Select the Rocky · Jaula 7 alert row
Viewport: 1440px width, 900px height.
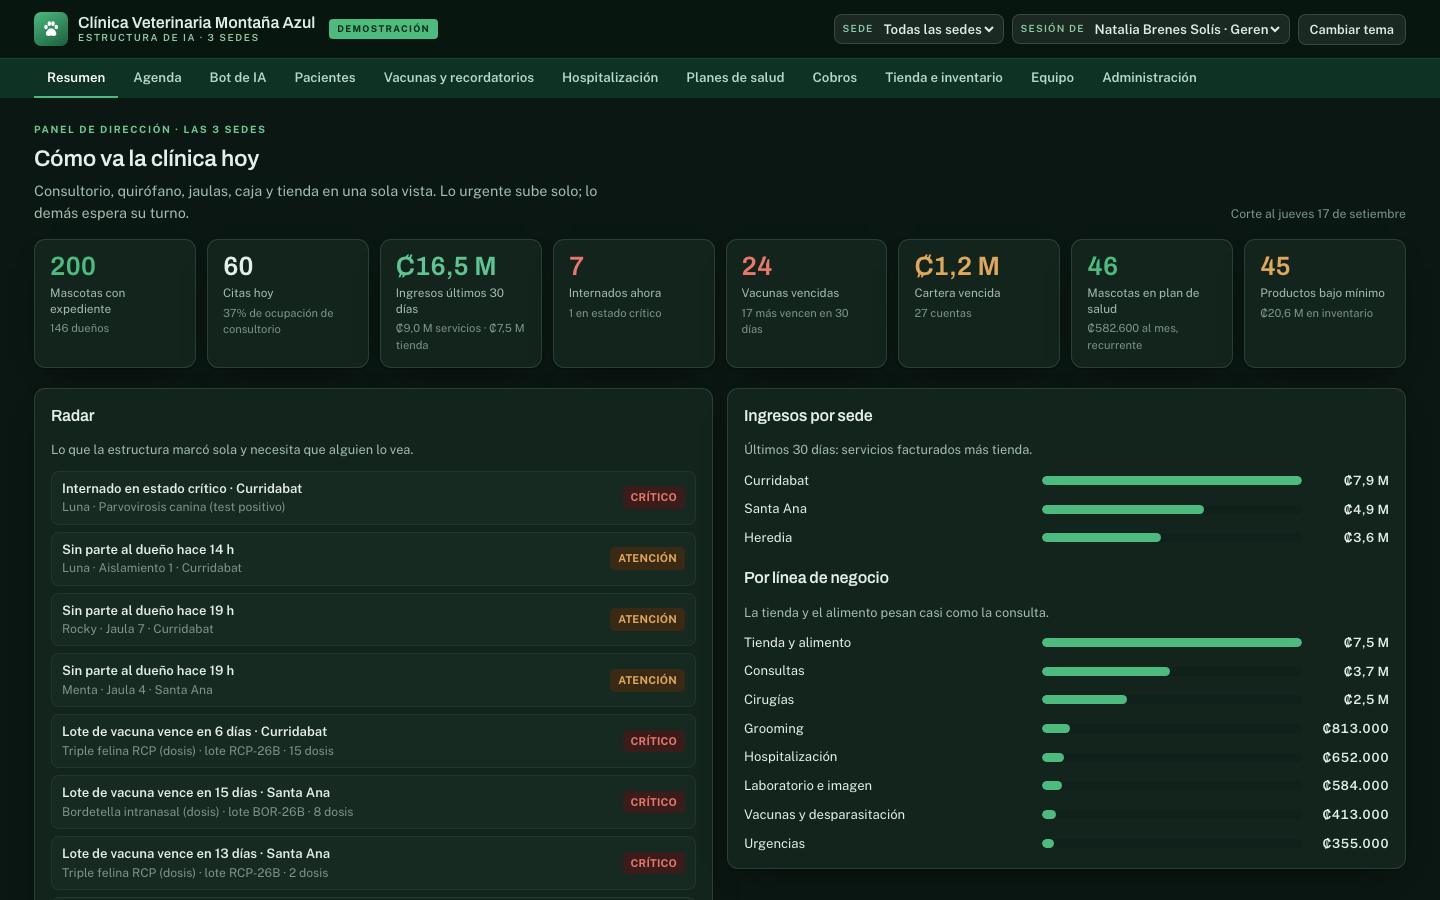coord(373,619)
